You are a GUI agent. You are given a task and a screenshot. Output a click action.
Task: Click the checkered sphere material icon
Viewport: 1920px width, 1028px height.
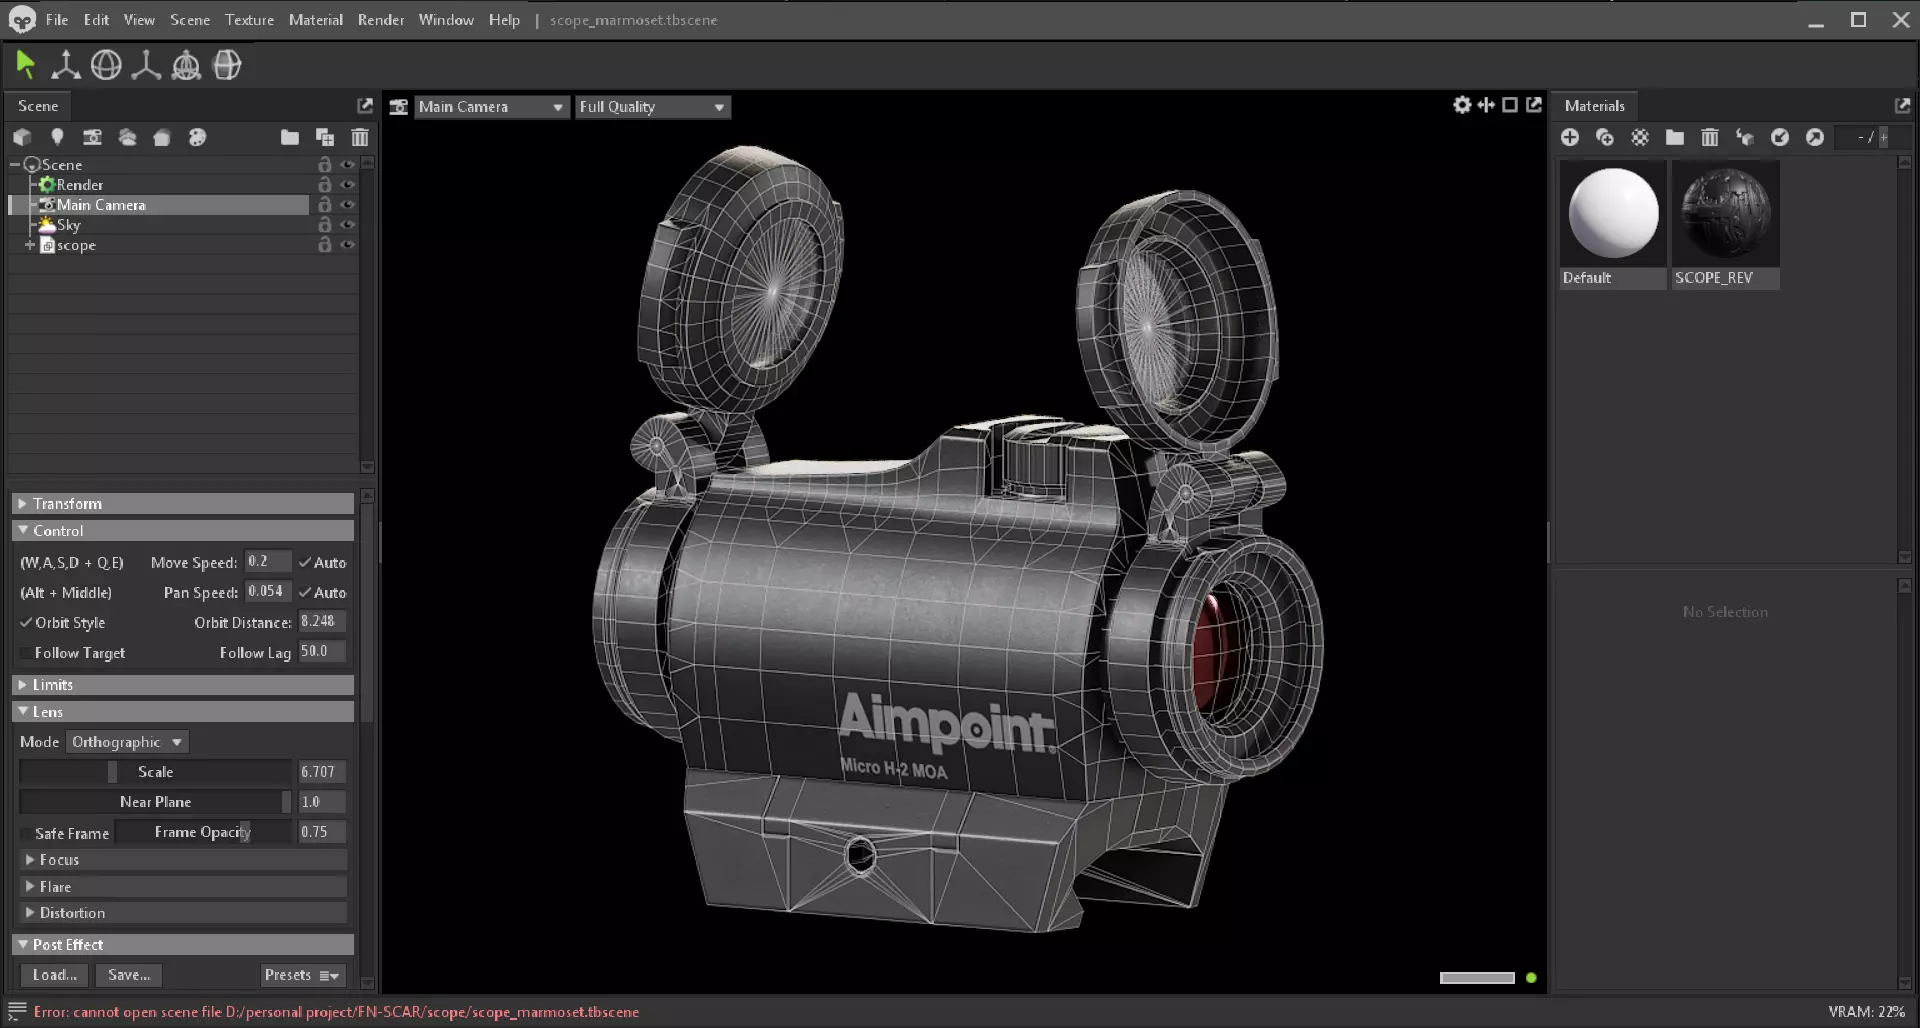click(x=1640, y=137)
